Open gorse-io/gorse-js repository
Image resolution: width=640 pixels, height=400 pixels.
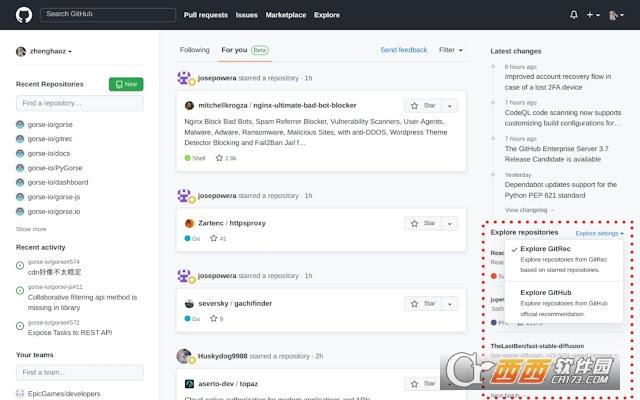pyautogui.click(x=53, y=197)
